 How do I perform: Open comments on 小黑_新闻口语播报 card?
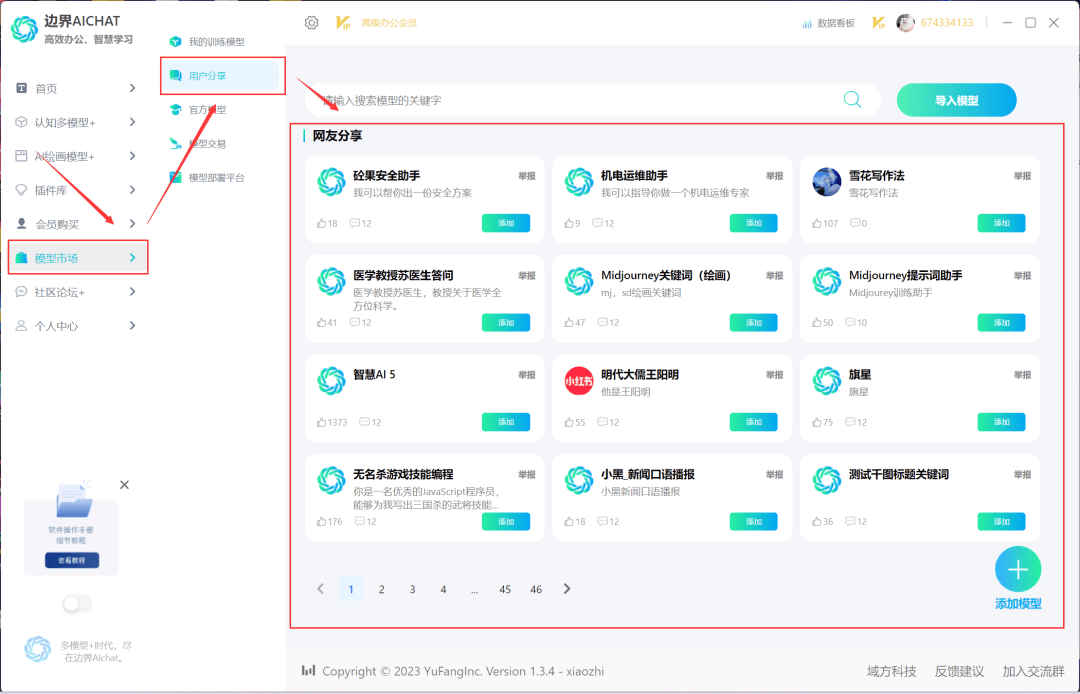[x=602, y=521]
